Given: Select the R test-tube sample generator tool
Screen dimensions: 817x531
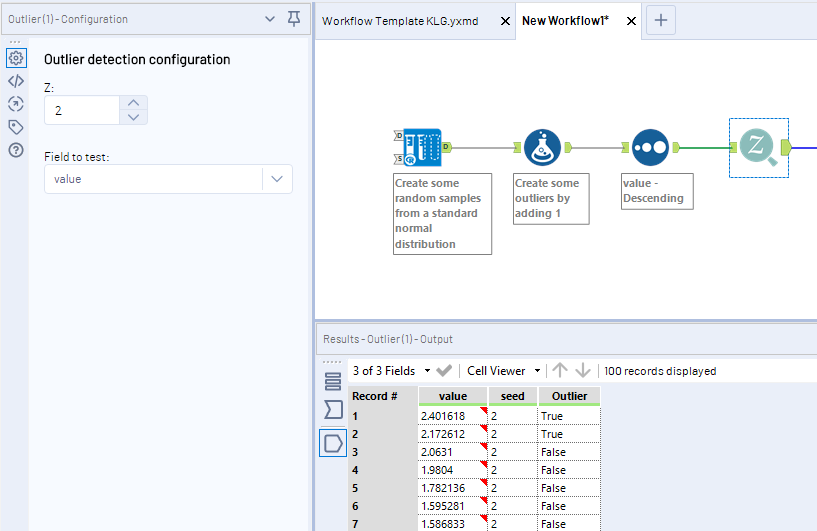Looking at the screenshot, I should 422,147.
